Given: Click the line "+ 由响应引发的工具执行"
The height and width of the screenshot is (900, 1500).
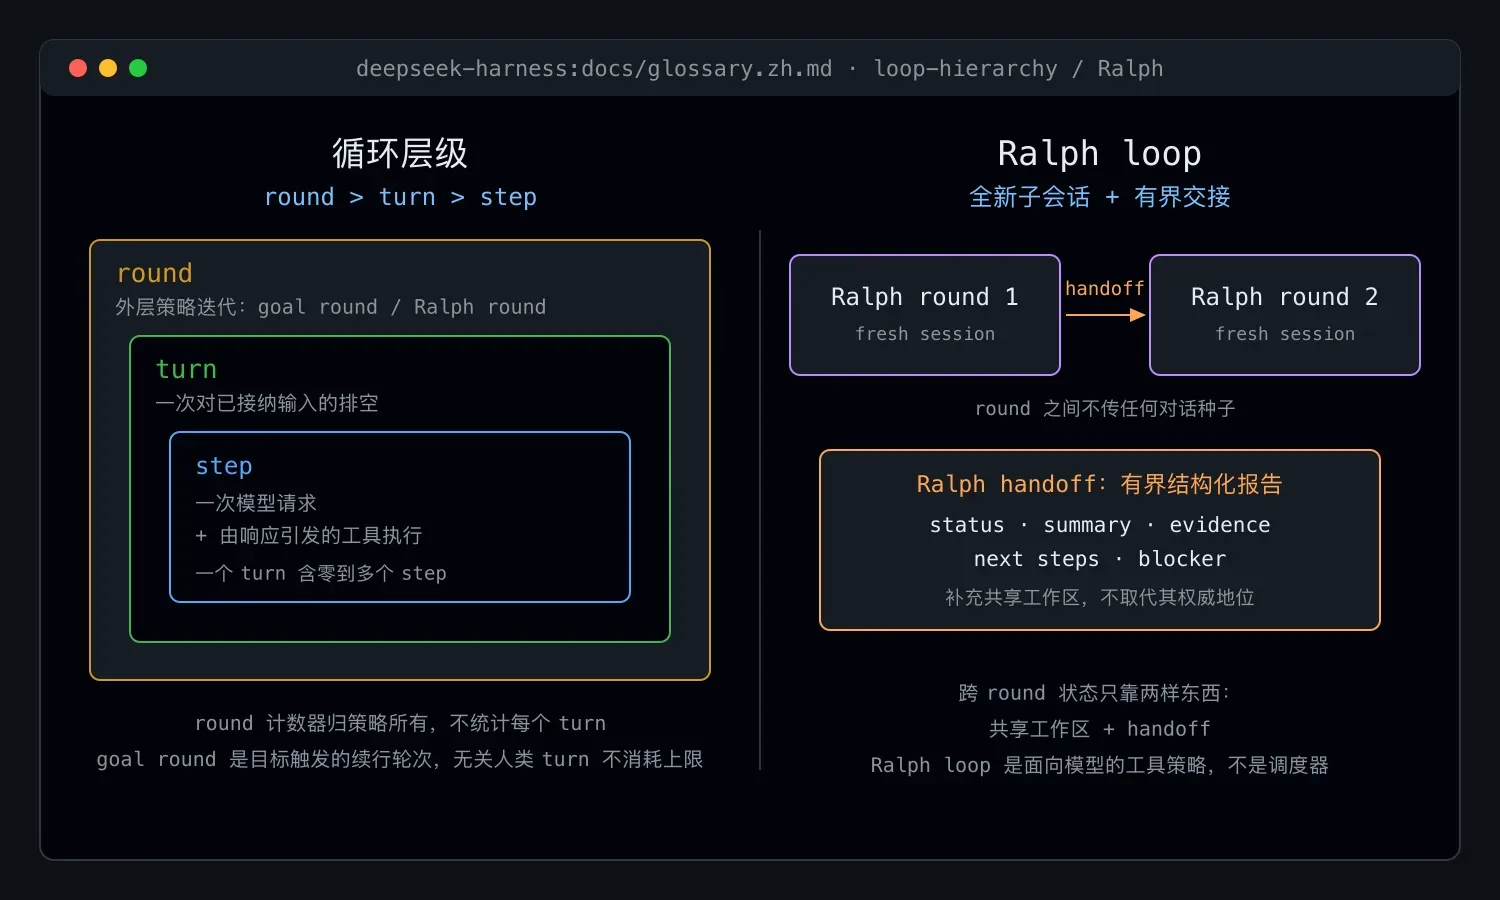Looking at the screenshot, I should tap(309, 536).
